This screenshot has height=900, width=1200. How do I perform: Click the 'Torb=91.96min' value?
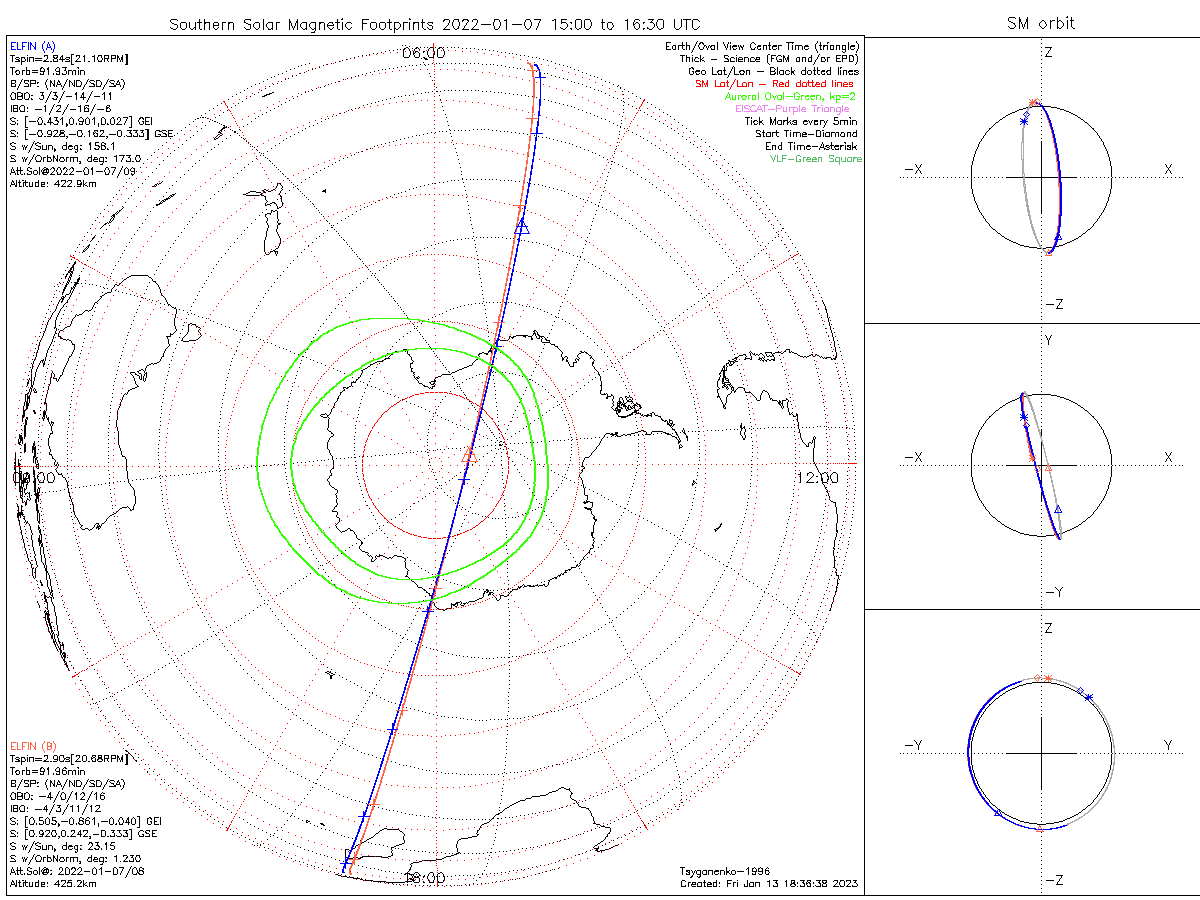pyautogui.click(x=46, y=772)
